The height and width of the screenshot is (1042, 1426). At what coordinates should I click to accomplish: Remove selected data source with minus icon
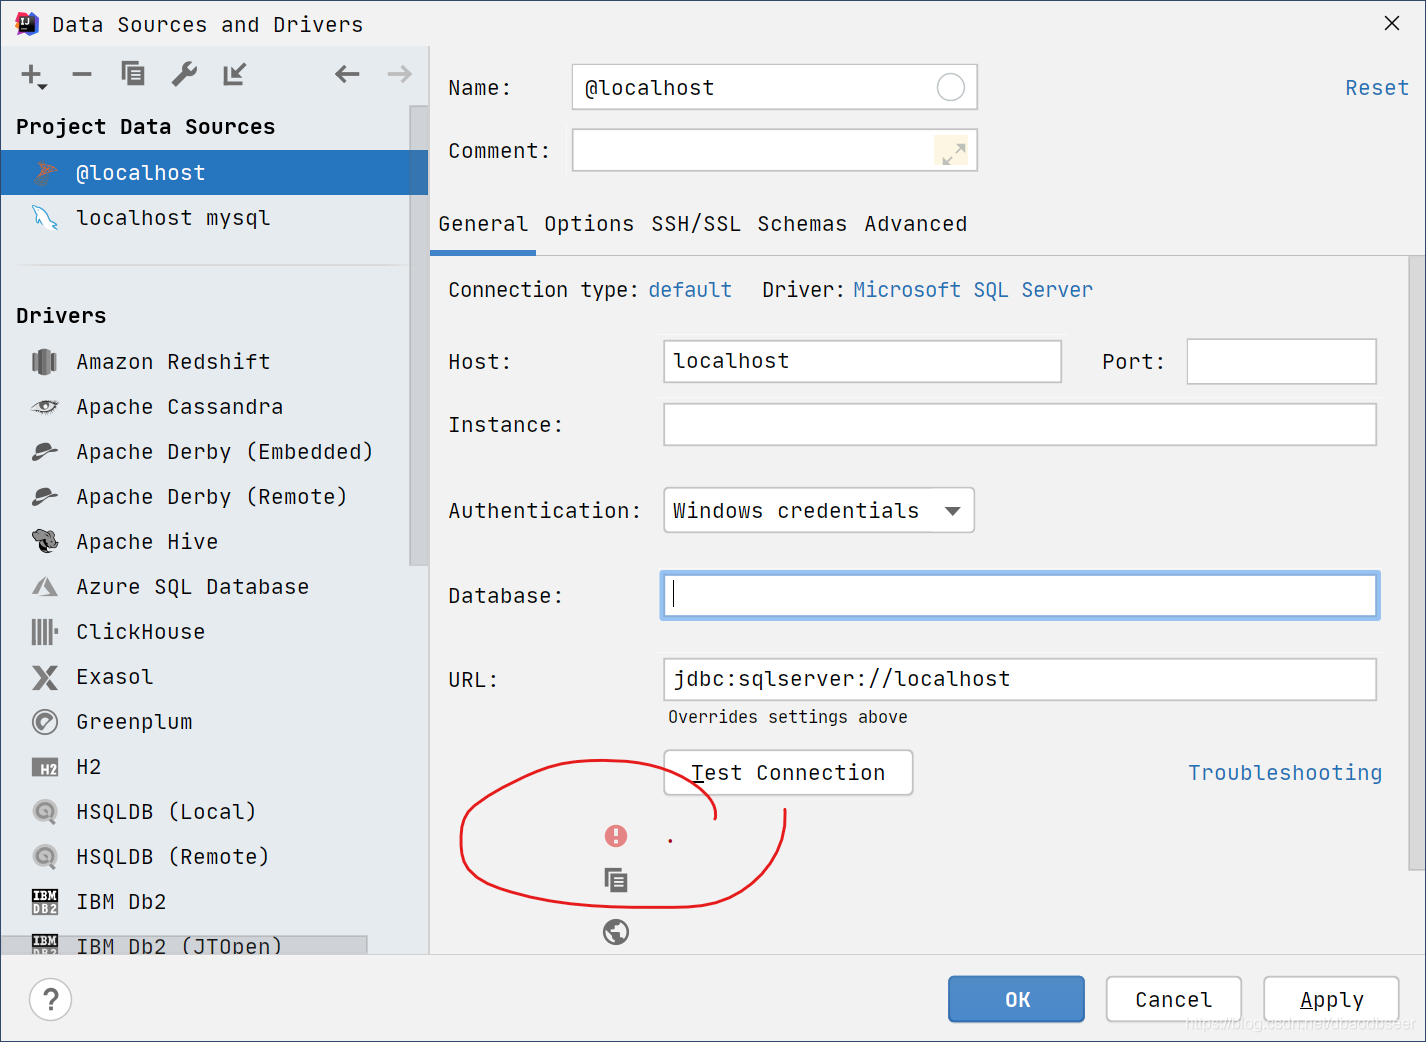[82, 74]
